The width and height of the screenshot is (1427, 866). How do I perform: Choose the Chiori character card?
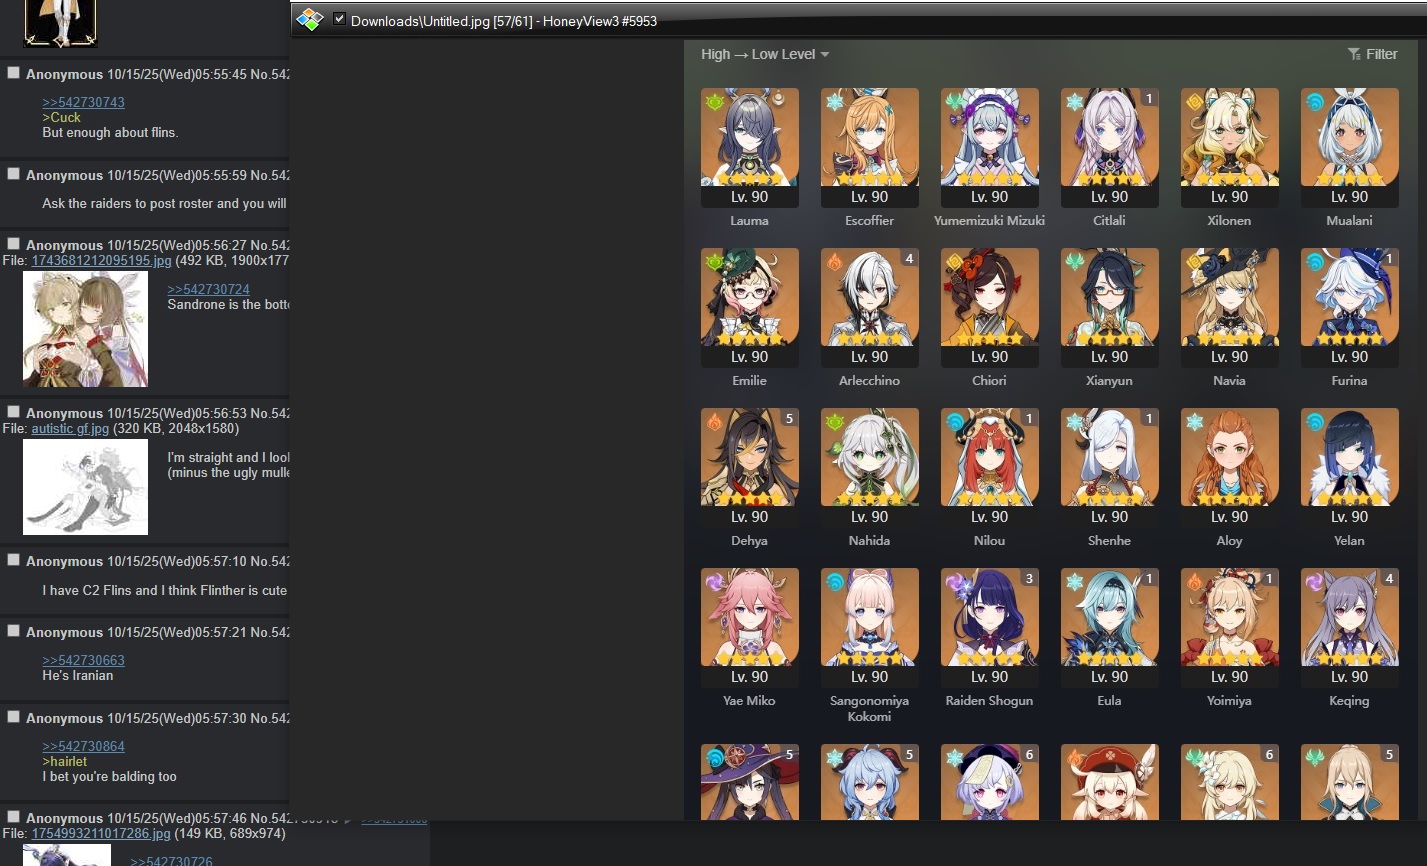click(x=990, y=308)
